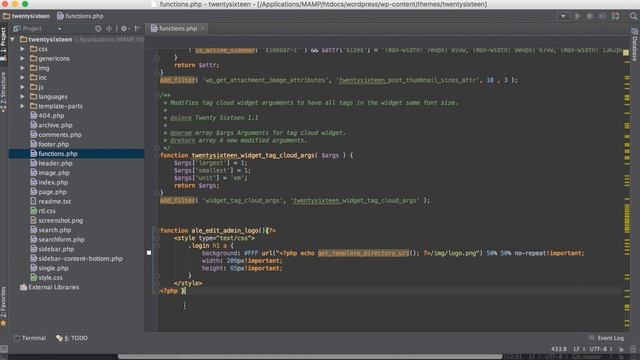
Task: Expand the template-parts folder
Action: tap(22, 106)
